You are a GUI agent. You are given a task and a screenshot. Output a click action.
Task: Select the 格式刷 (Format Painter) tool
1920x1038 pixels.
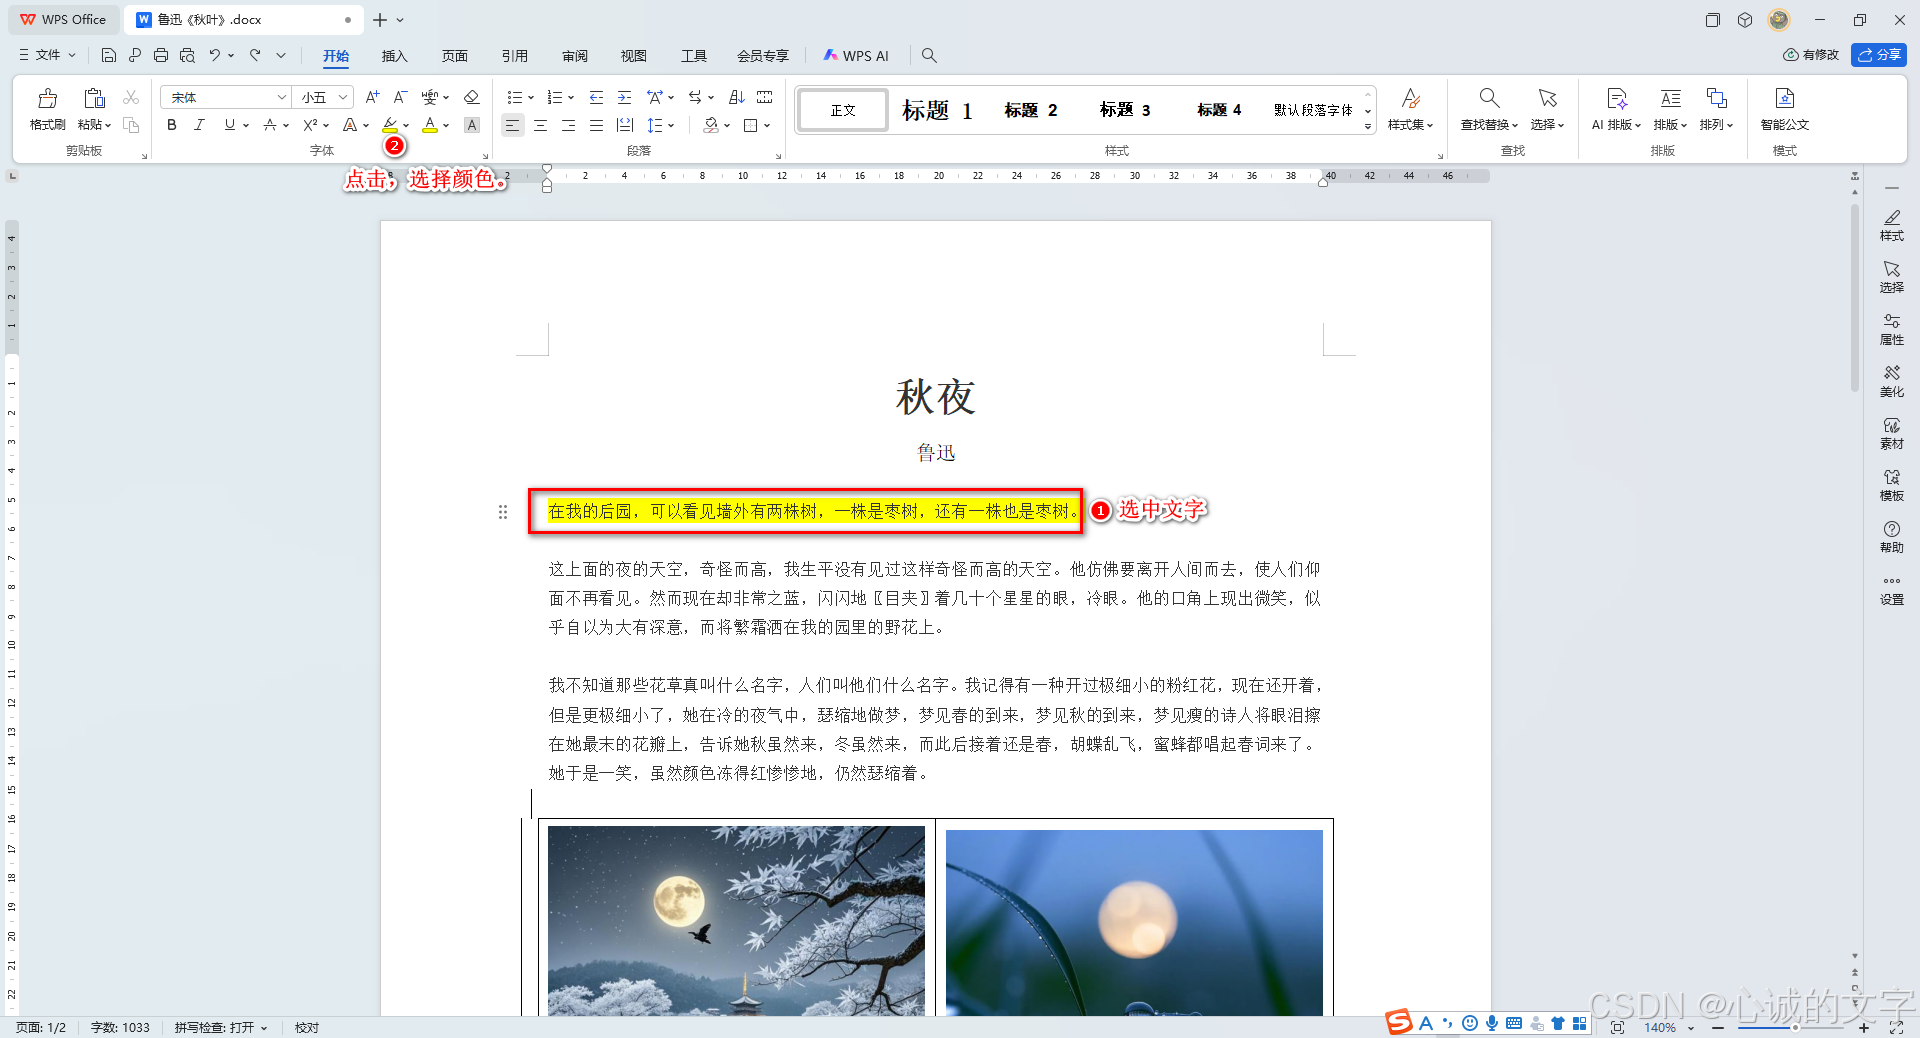pos(46,110)
